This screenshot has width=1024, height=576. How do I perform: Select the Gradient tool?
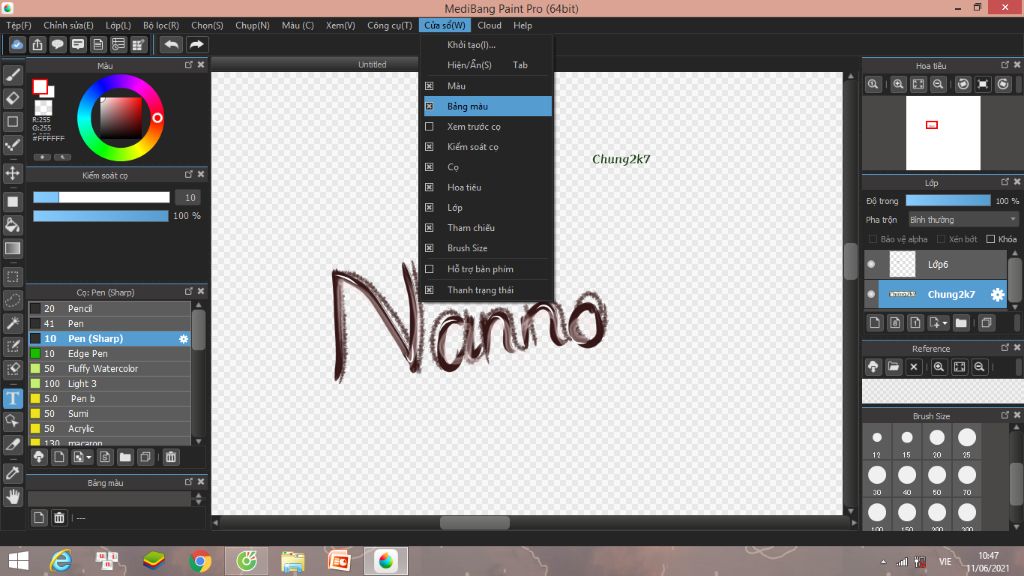point(12,249)
